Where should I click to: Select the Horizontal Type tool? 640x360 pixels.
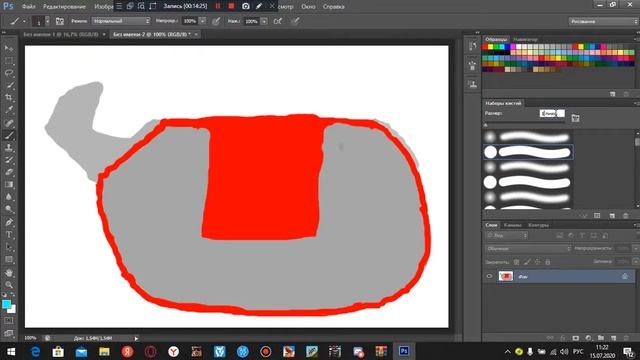9,235
